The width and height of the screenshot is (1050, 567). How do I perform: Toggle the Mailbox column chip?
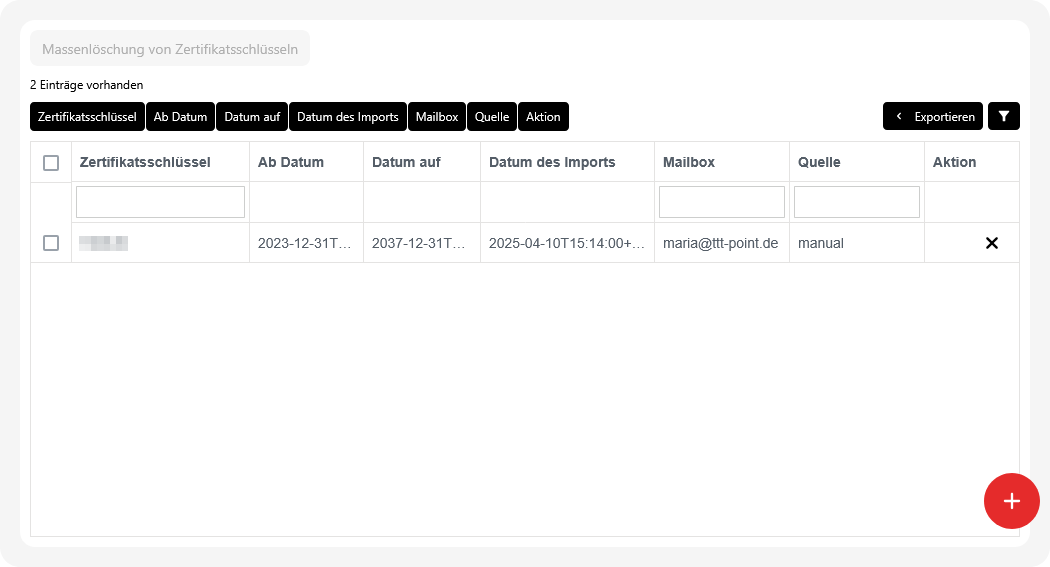pyautogui.click(x=437, y=116)
